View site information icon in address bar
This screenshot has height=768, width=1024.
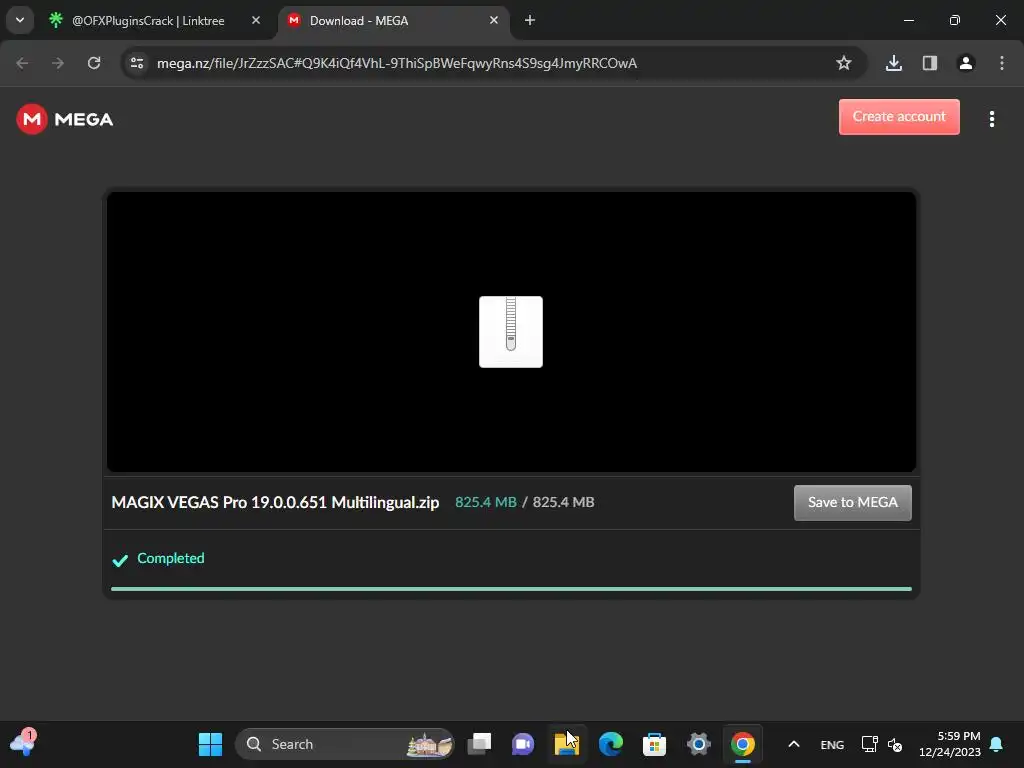click(x=137, y=63)
